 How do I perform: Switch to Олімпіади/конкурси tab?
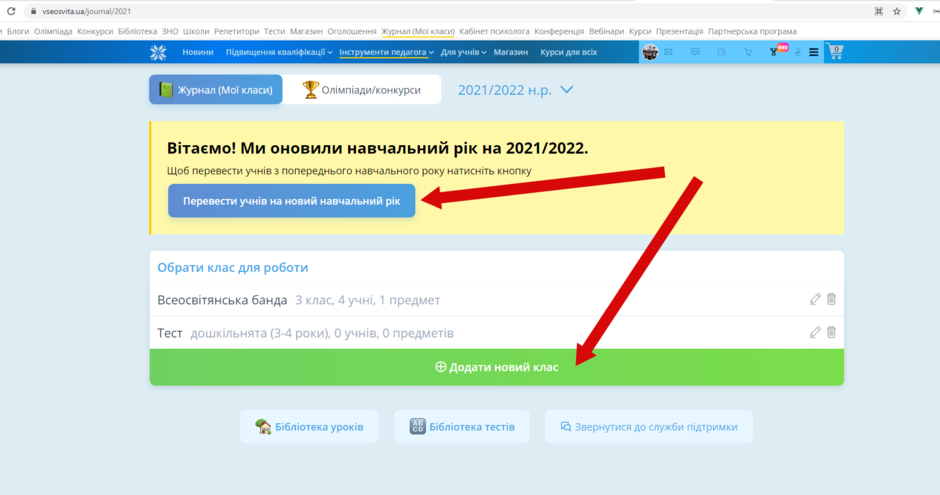tap(361, 90)
